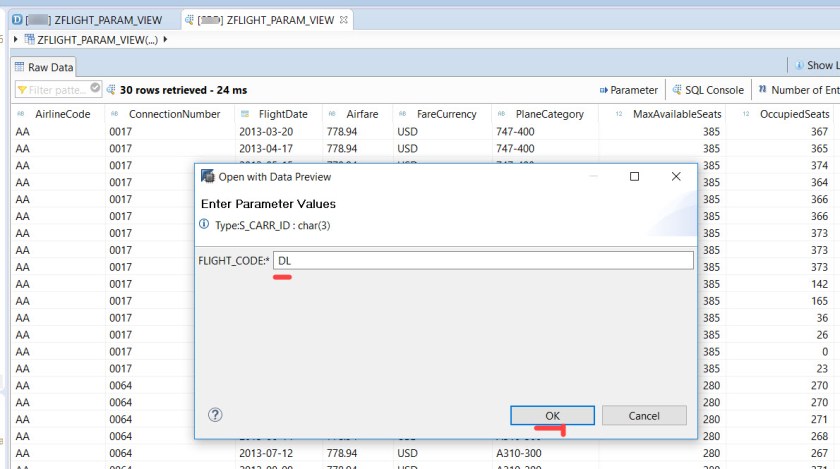840x469 pixels.
Task: Click the PlaneCategory column header
Action: [x=550, y=114]
